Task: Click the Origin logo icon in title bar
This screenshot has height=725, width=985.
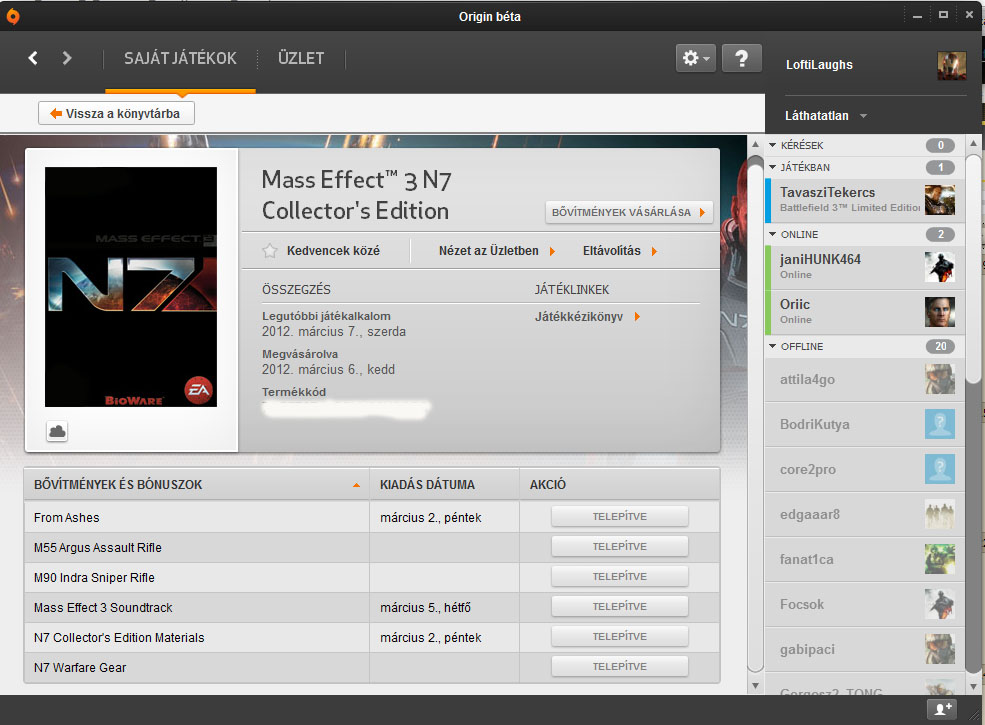Action: pos(12,16)
